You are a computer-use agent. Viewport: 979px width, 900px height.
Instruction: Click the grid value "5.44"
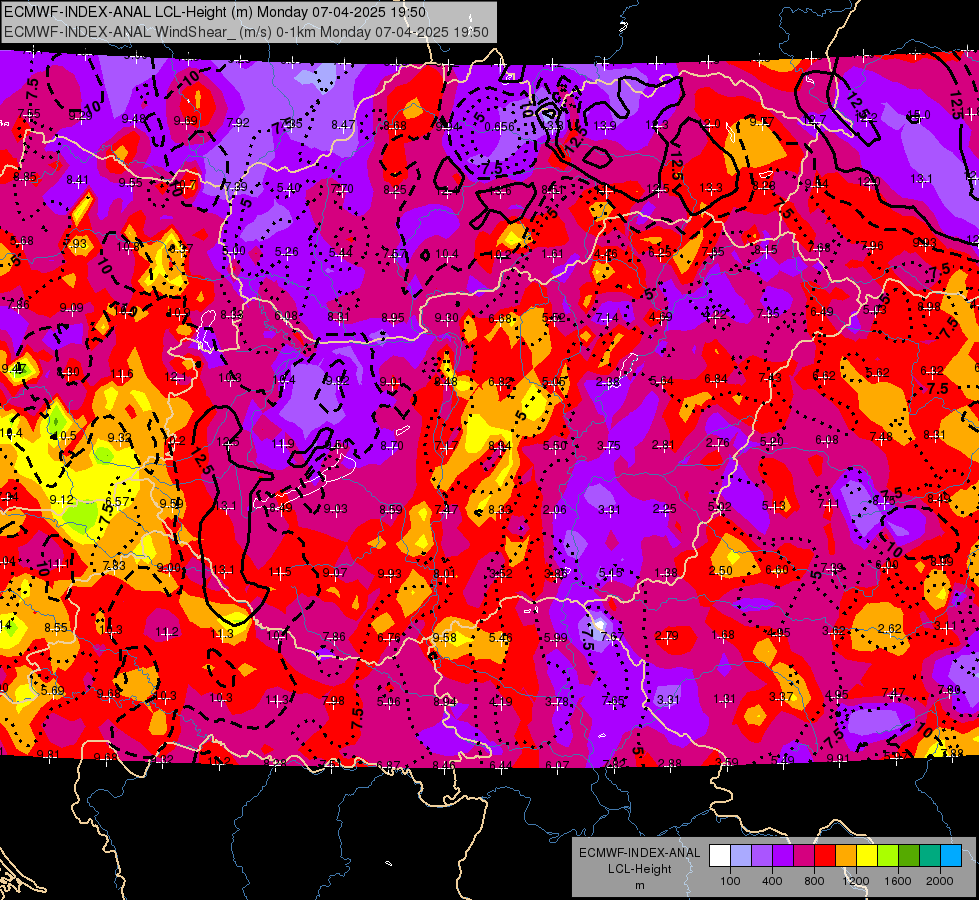(x=340, y=253)
